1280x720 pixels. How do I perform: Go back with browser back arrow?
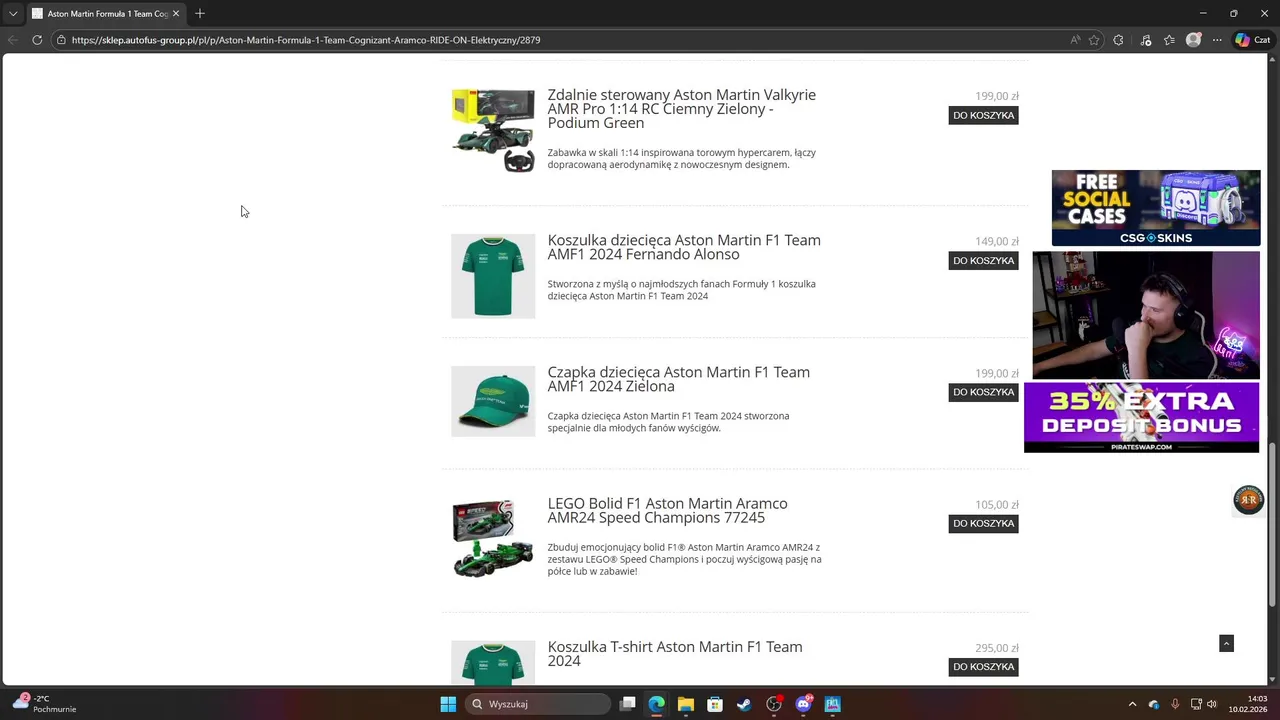(x=12, y=40)
